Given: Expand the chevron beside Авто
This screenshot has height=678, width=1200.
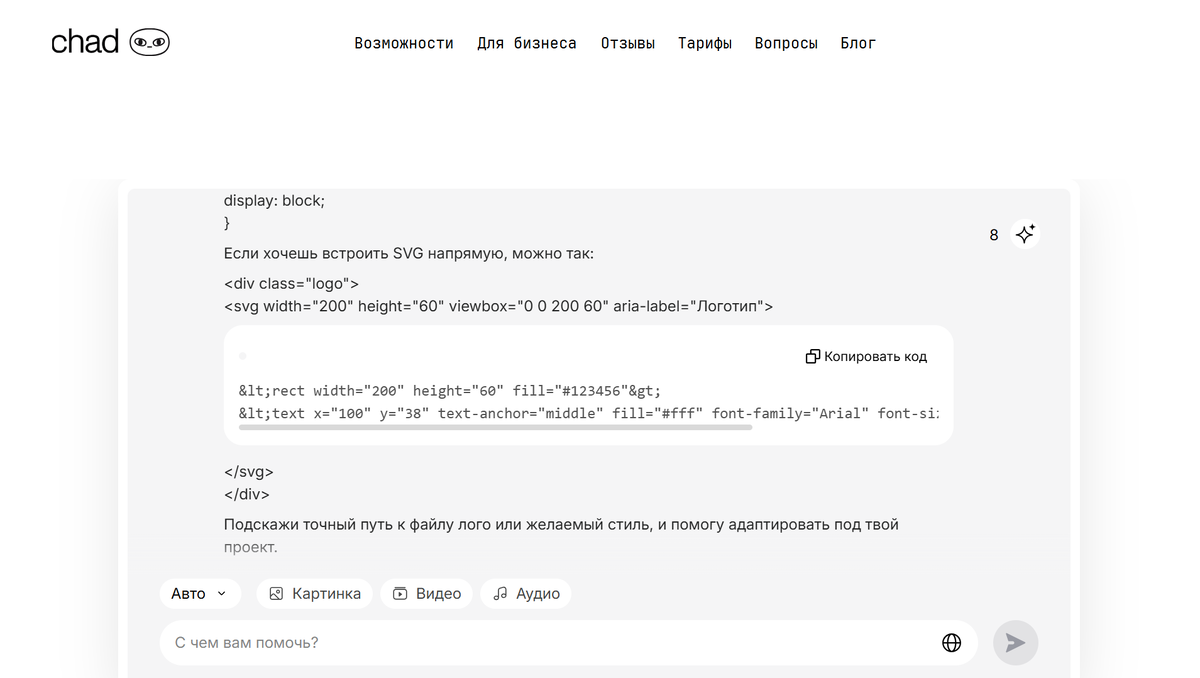Looking at the screenshot, I should click(x=222, y=594).
